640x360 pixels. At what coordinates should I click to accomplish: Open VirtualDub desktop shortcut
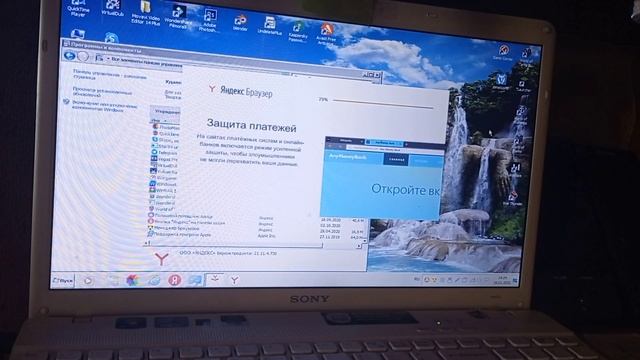click(112, 8)
